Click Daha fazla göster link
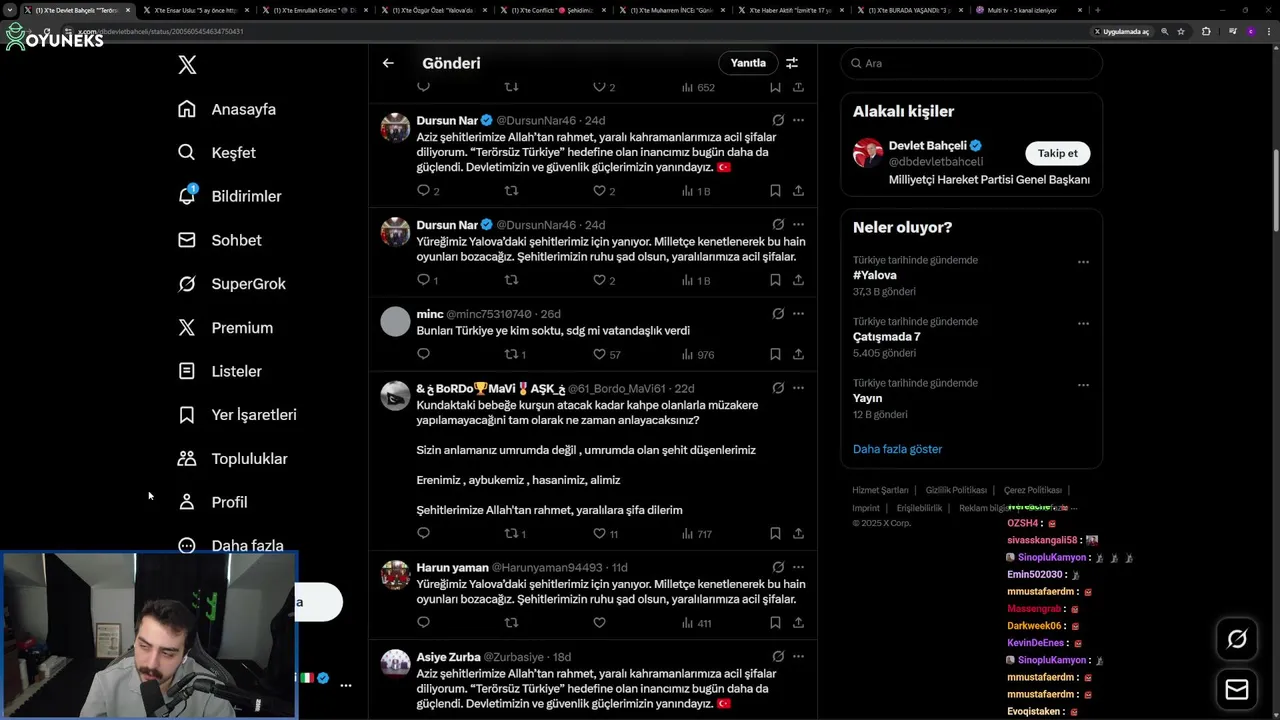The width and height of the screenshot is (1280, 720). tap(897, 449)
